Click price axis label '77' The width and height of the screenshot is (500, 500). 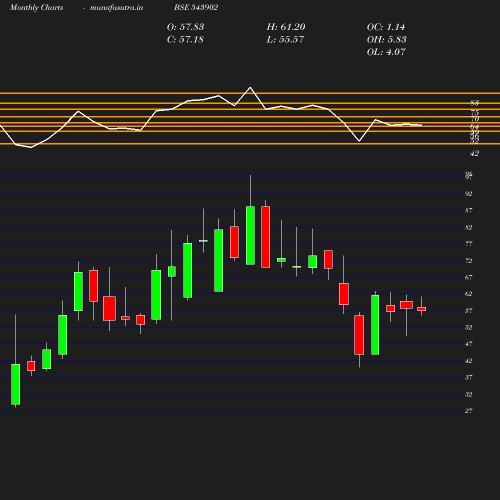(x=469, y=244)
